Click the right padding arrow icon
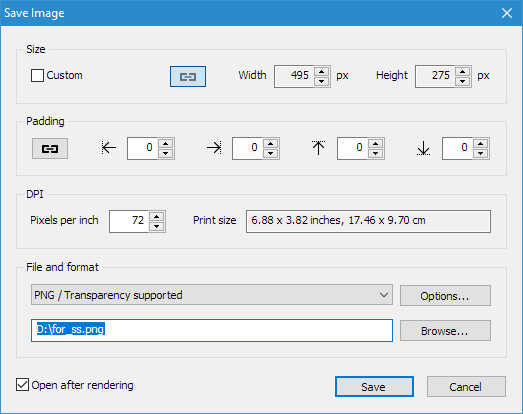The width and height of the screenshot is (523, 414). 214,147
